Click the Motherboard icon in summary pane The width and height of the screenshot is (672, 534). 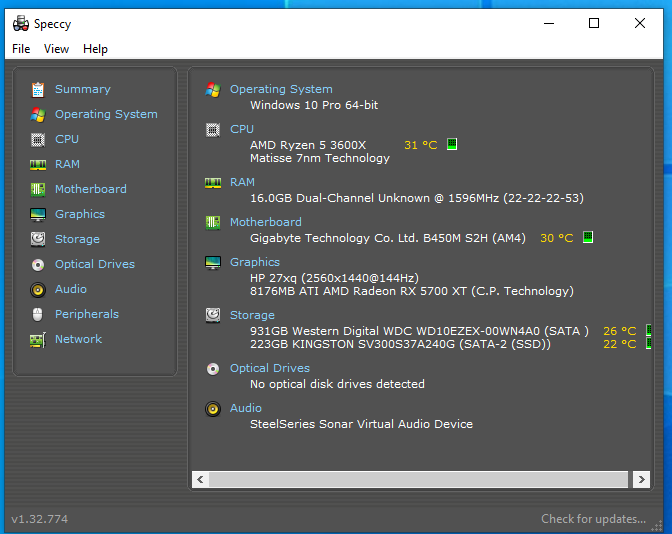[x=213, y=222]
